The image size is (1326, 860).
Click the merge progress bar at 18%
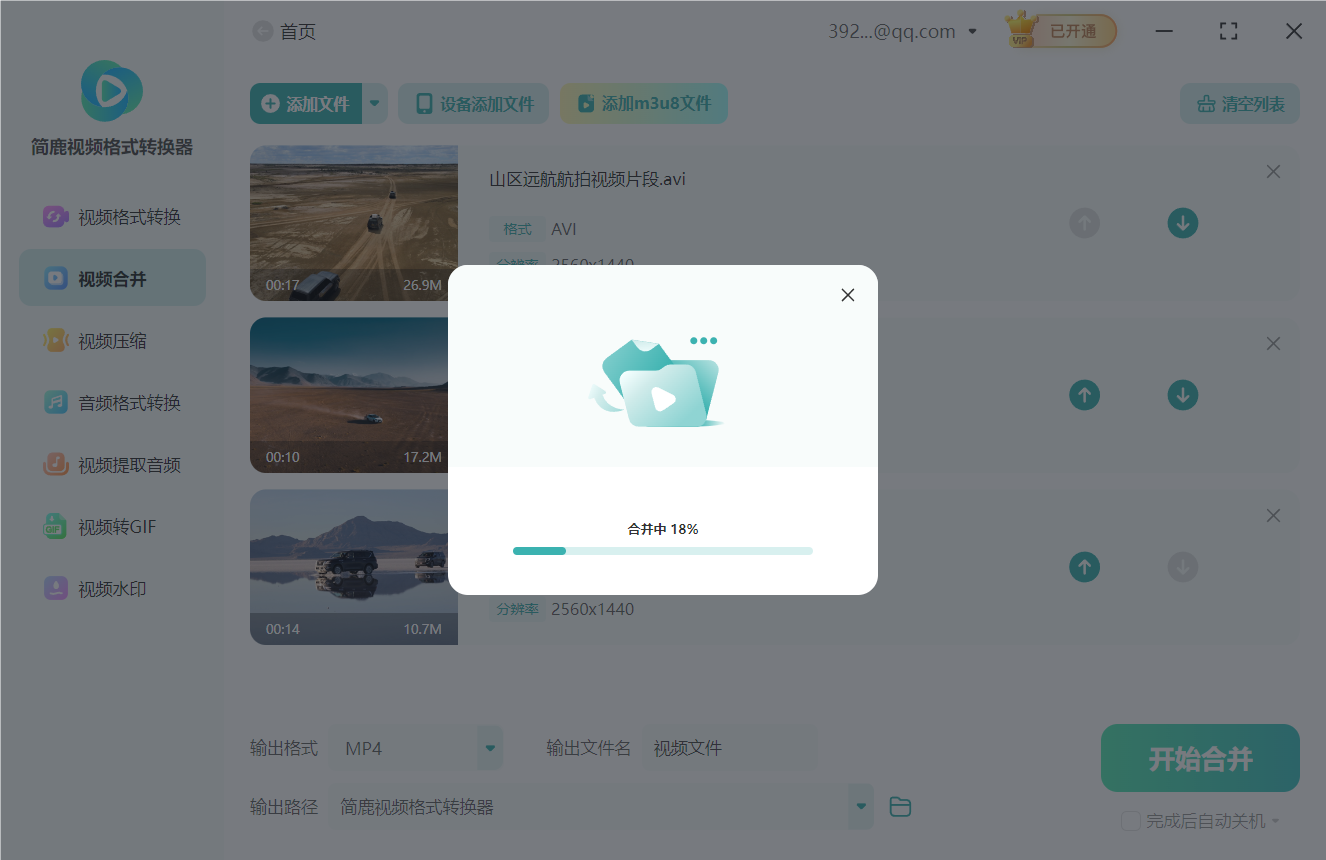(662, 550)
